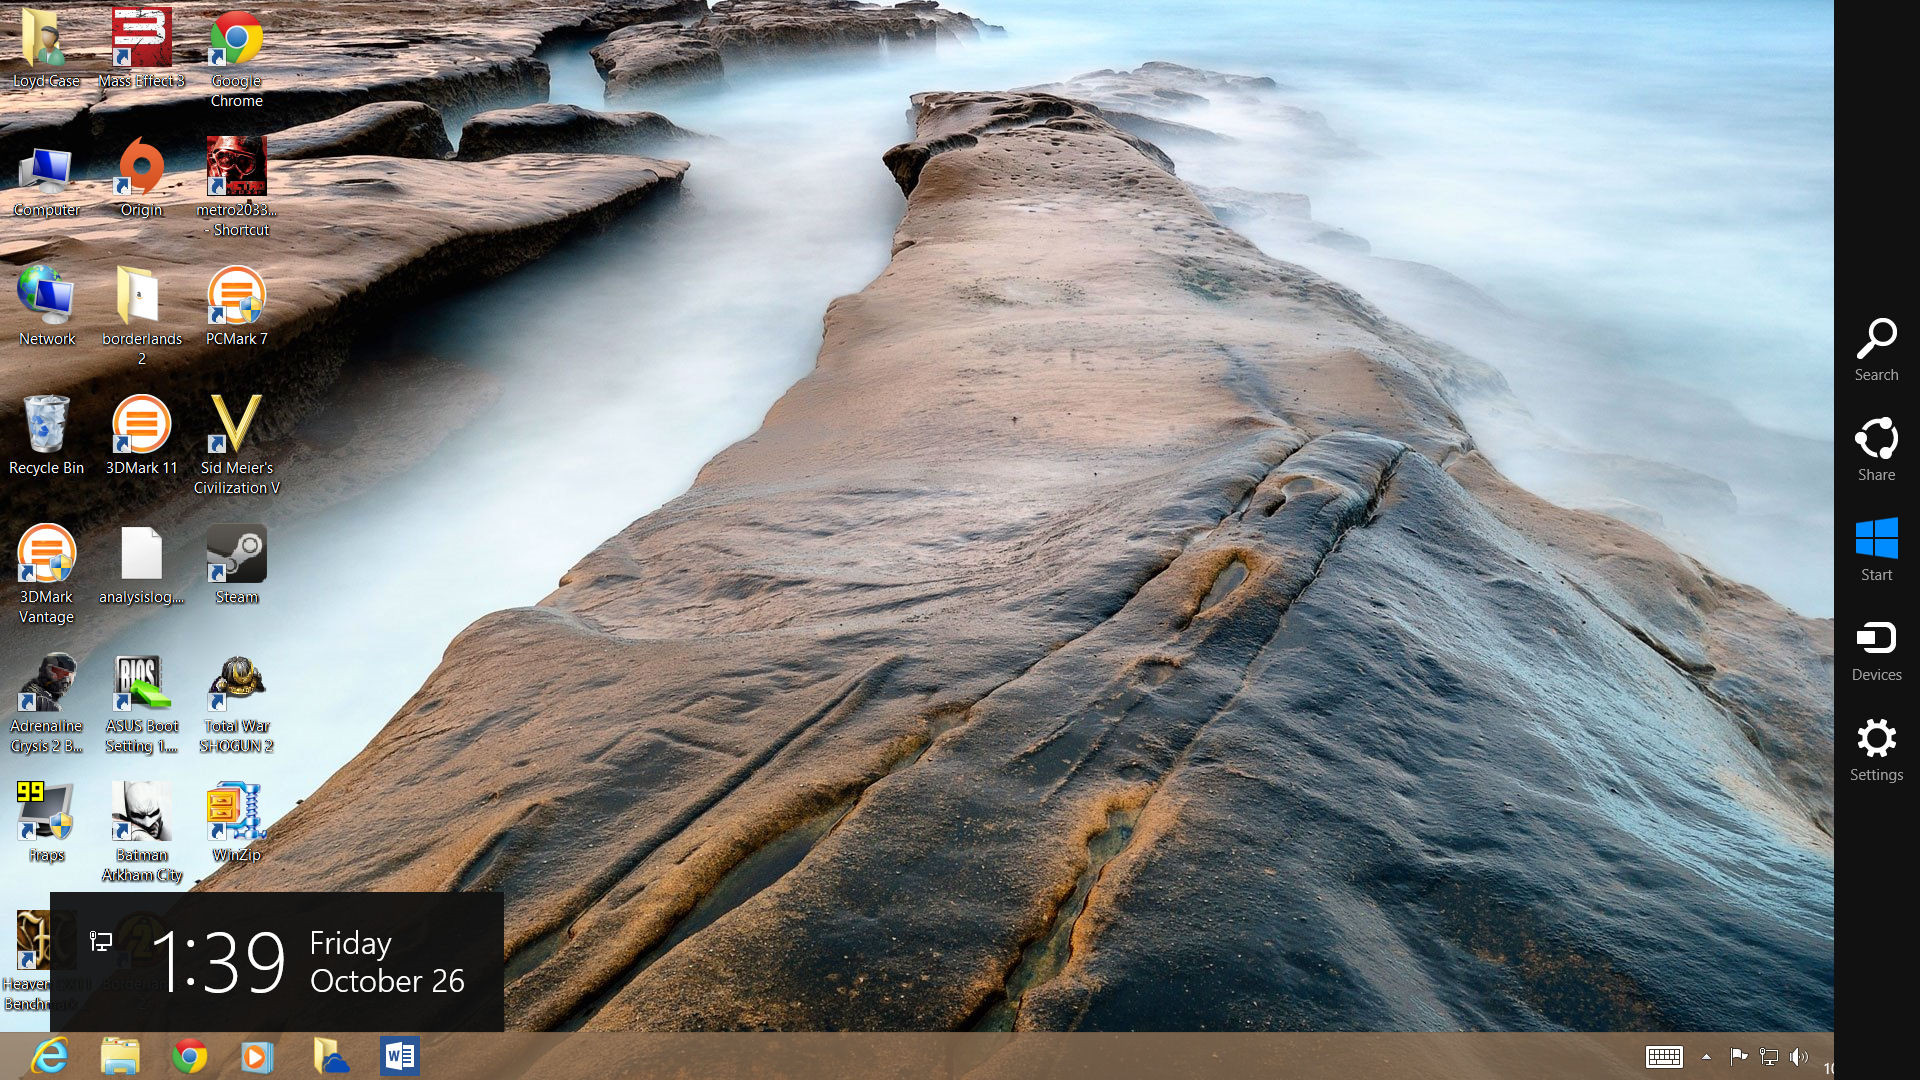
Task: Open the Devices charm
Action: point(1876,649)
